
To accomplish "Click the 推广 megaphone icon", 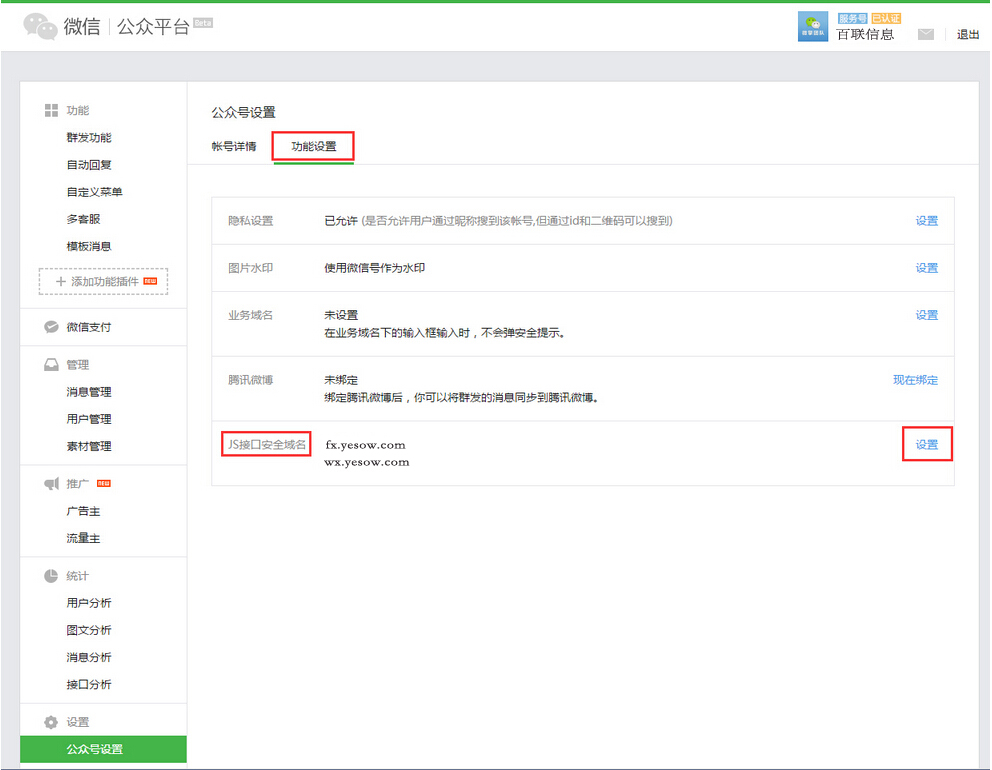I will 51,484.
